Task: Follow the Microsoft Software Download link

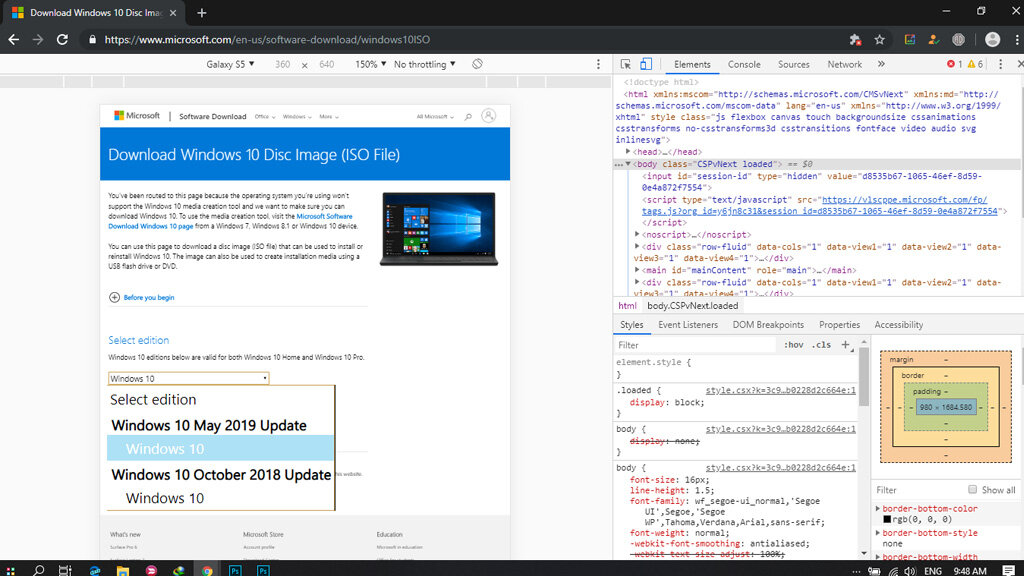Action: (231, 221)
